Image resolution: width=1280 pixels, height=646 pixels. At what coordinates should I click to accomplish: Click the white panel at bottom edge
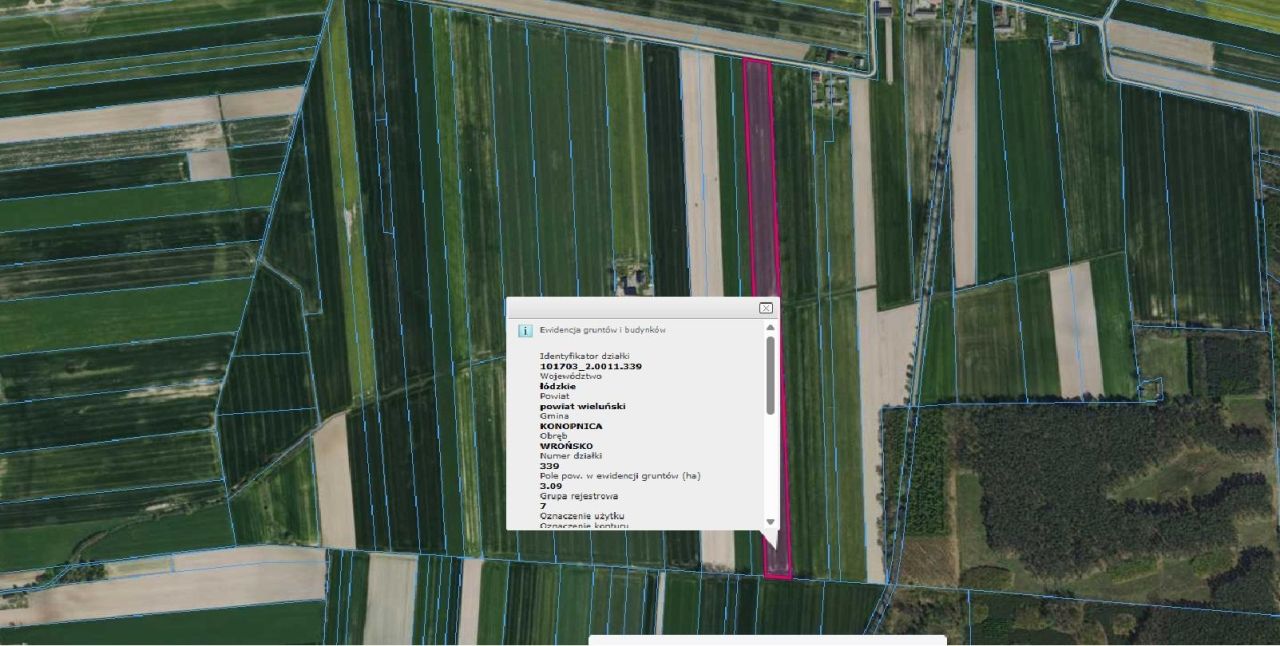click(767, 640)
